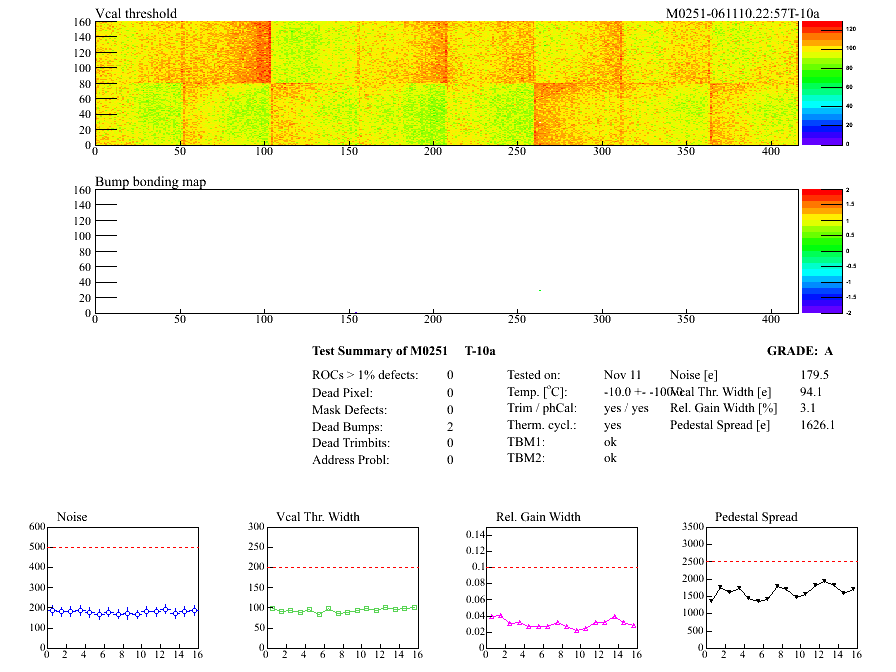Image resolution: width=896 pixels, height=672 pixels.
Task: Click the green dot in bump bonding map
Action: (x=540, y=290)
